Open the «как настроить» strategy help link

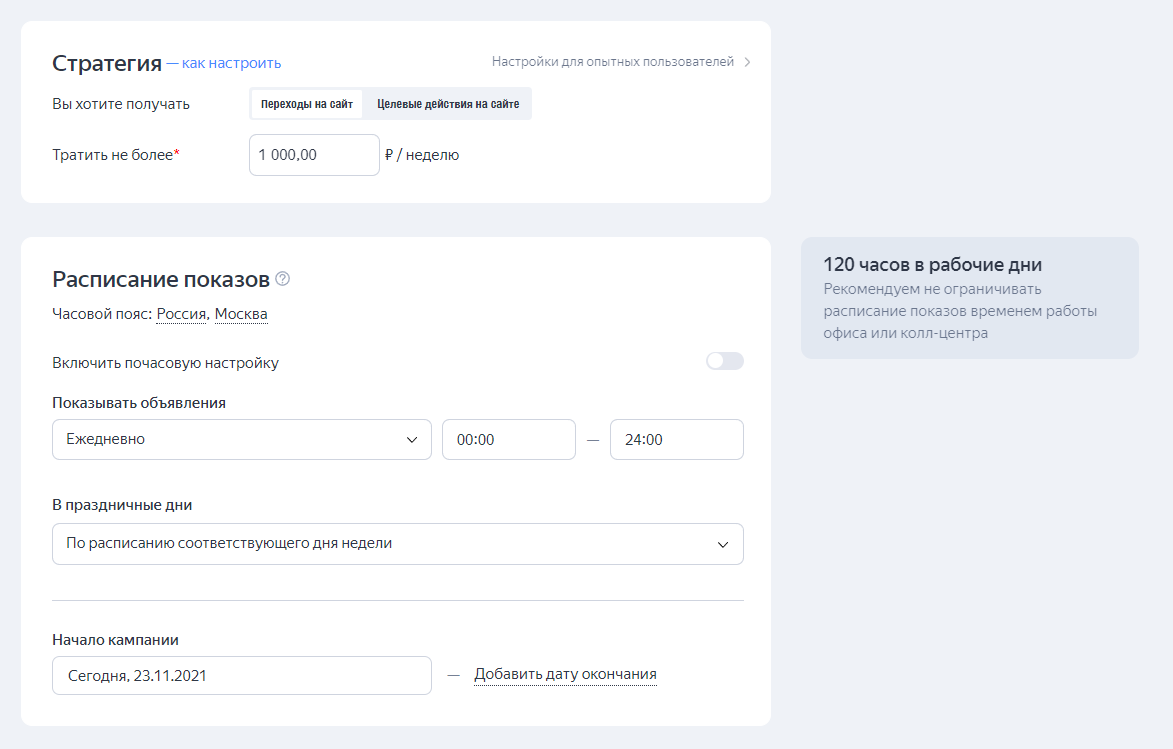[231, 64]
